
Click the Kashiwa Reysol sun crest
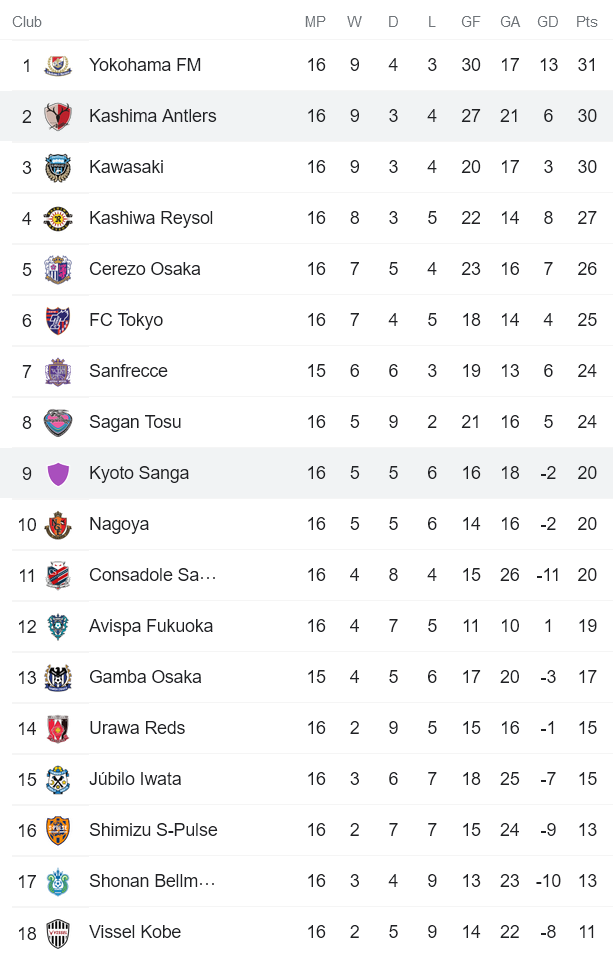[58, 217]
